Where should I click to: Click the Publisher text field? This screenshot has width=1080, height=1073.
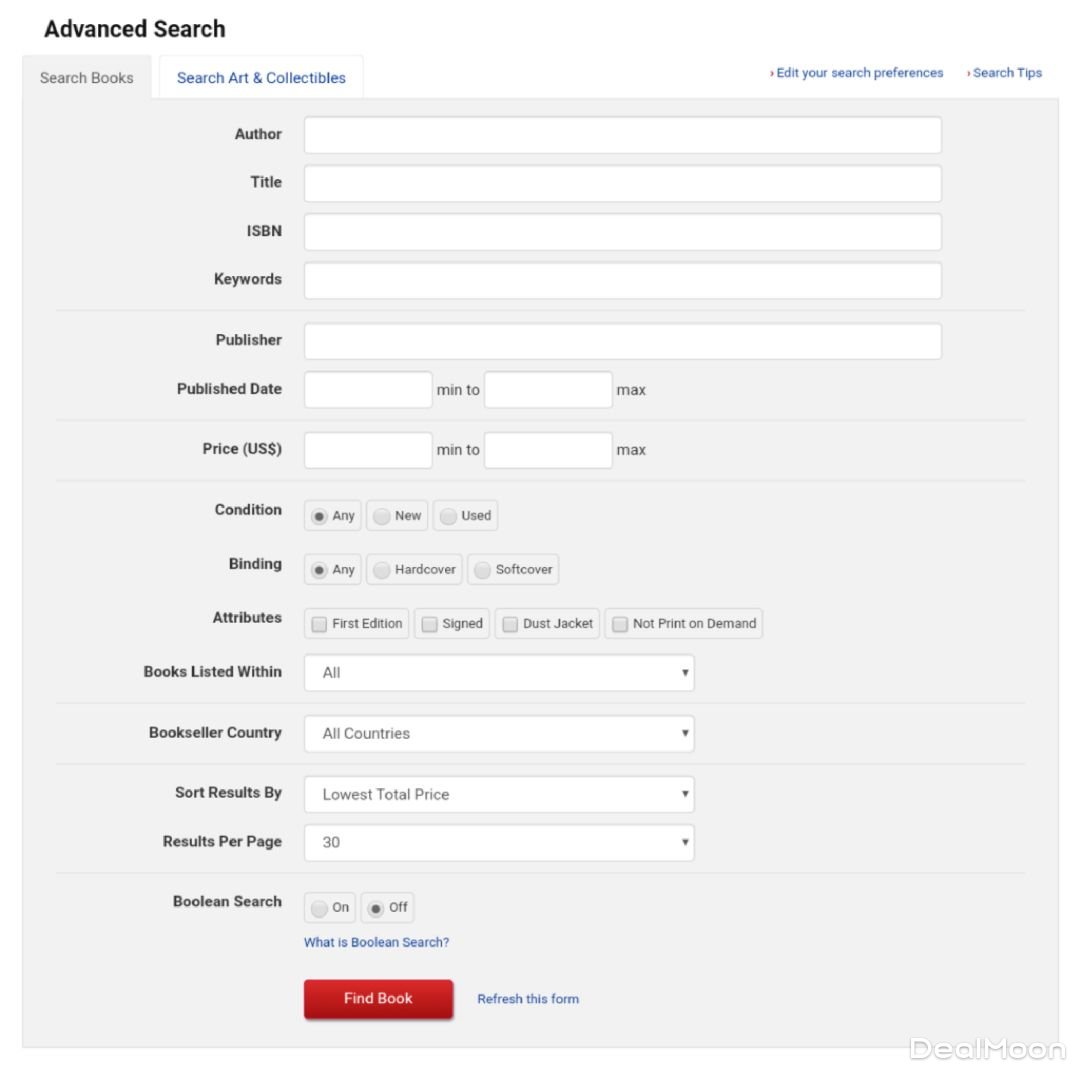point(622,341)
